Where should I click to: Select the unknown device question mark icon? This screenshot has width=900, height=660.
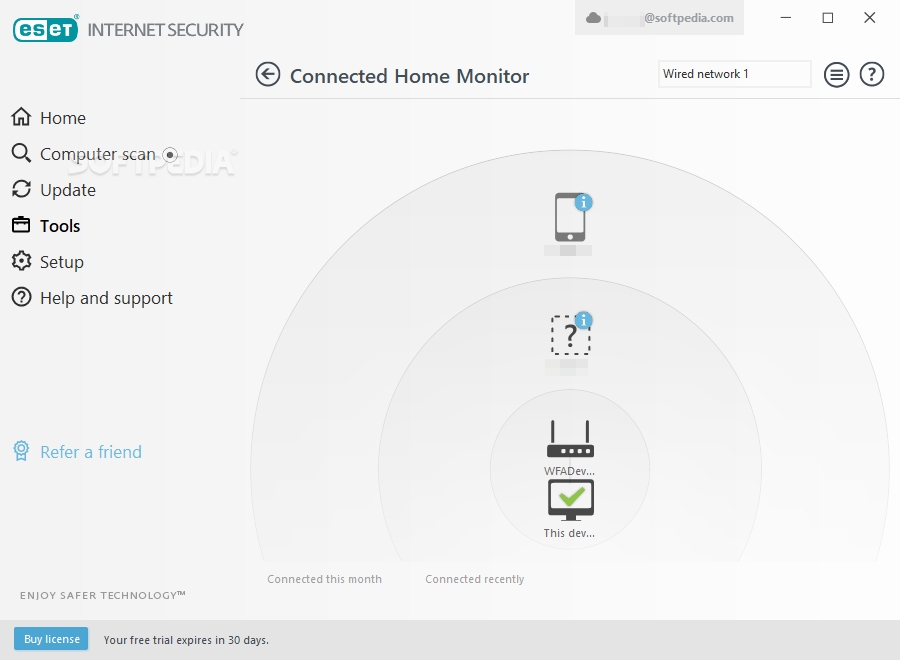tap(570, 335)
